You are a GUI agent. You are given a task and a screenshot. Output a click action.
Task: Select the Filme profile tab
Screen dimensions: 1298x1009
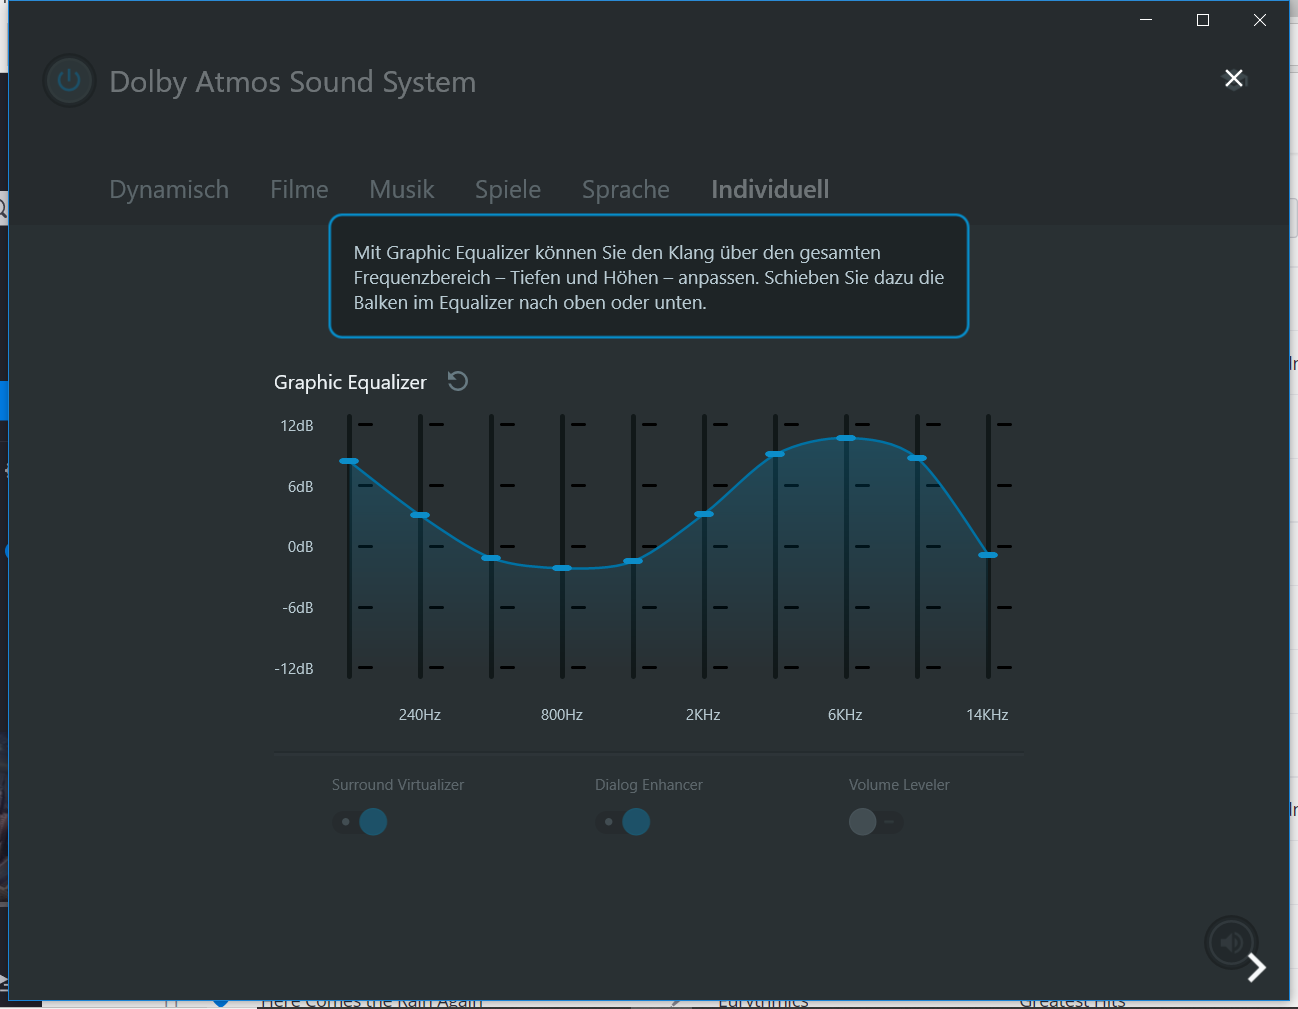(299, 189)
